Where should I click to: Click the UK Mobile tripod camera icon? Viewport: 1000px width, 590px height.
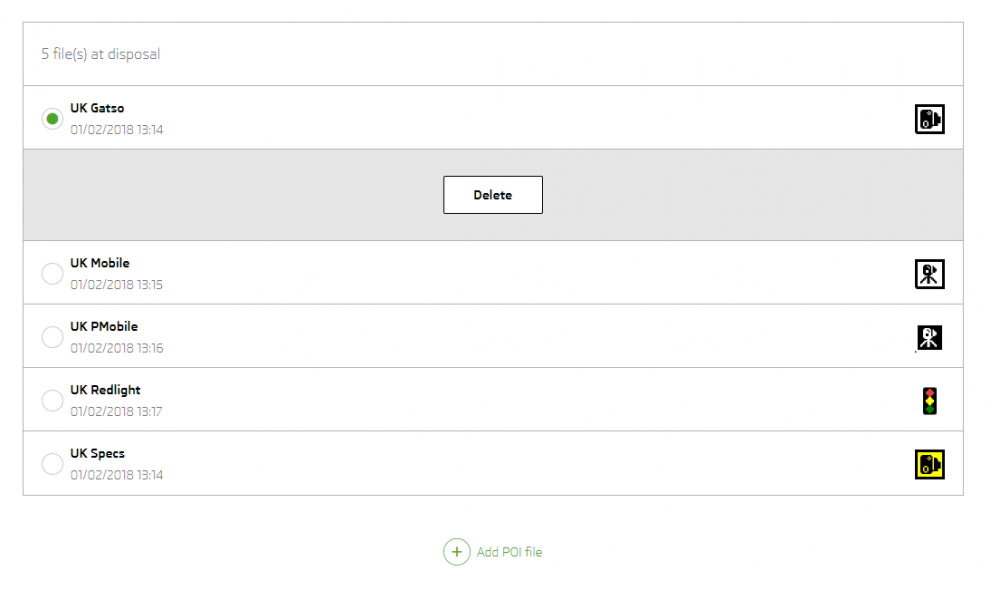click(929, 274)
